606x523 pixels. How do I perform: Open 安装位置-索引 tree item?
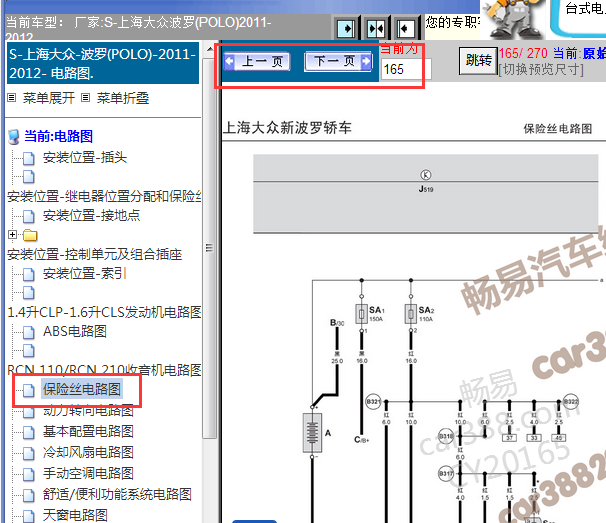[x=85, y=273]
